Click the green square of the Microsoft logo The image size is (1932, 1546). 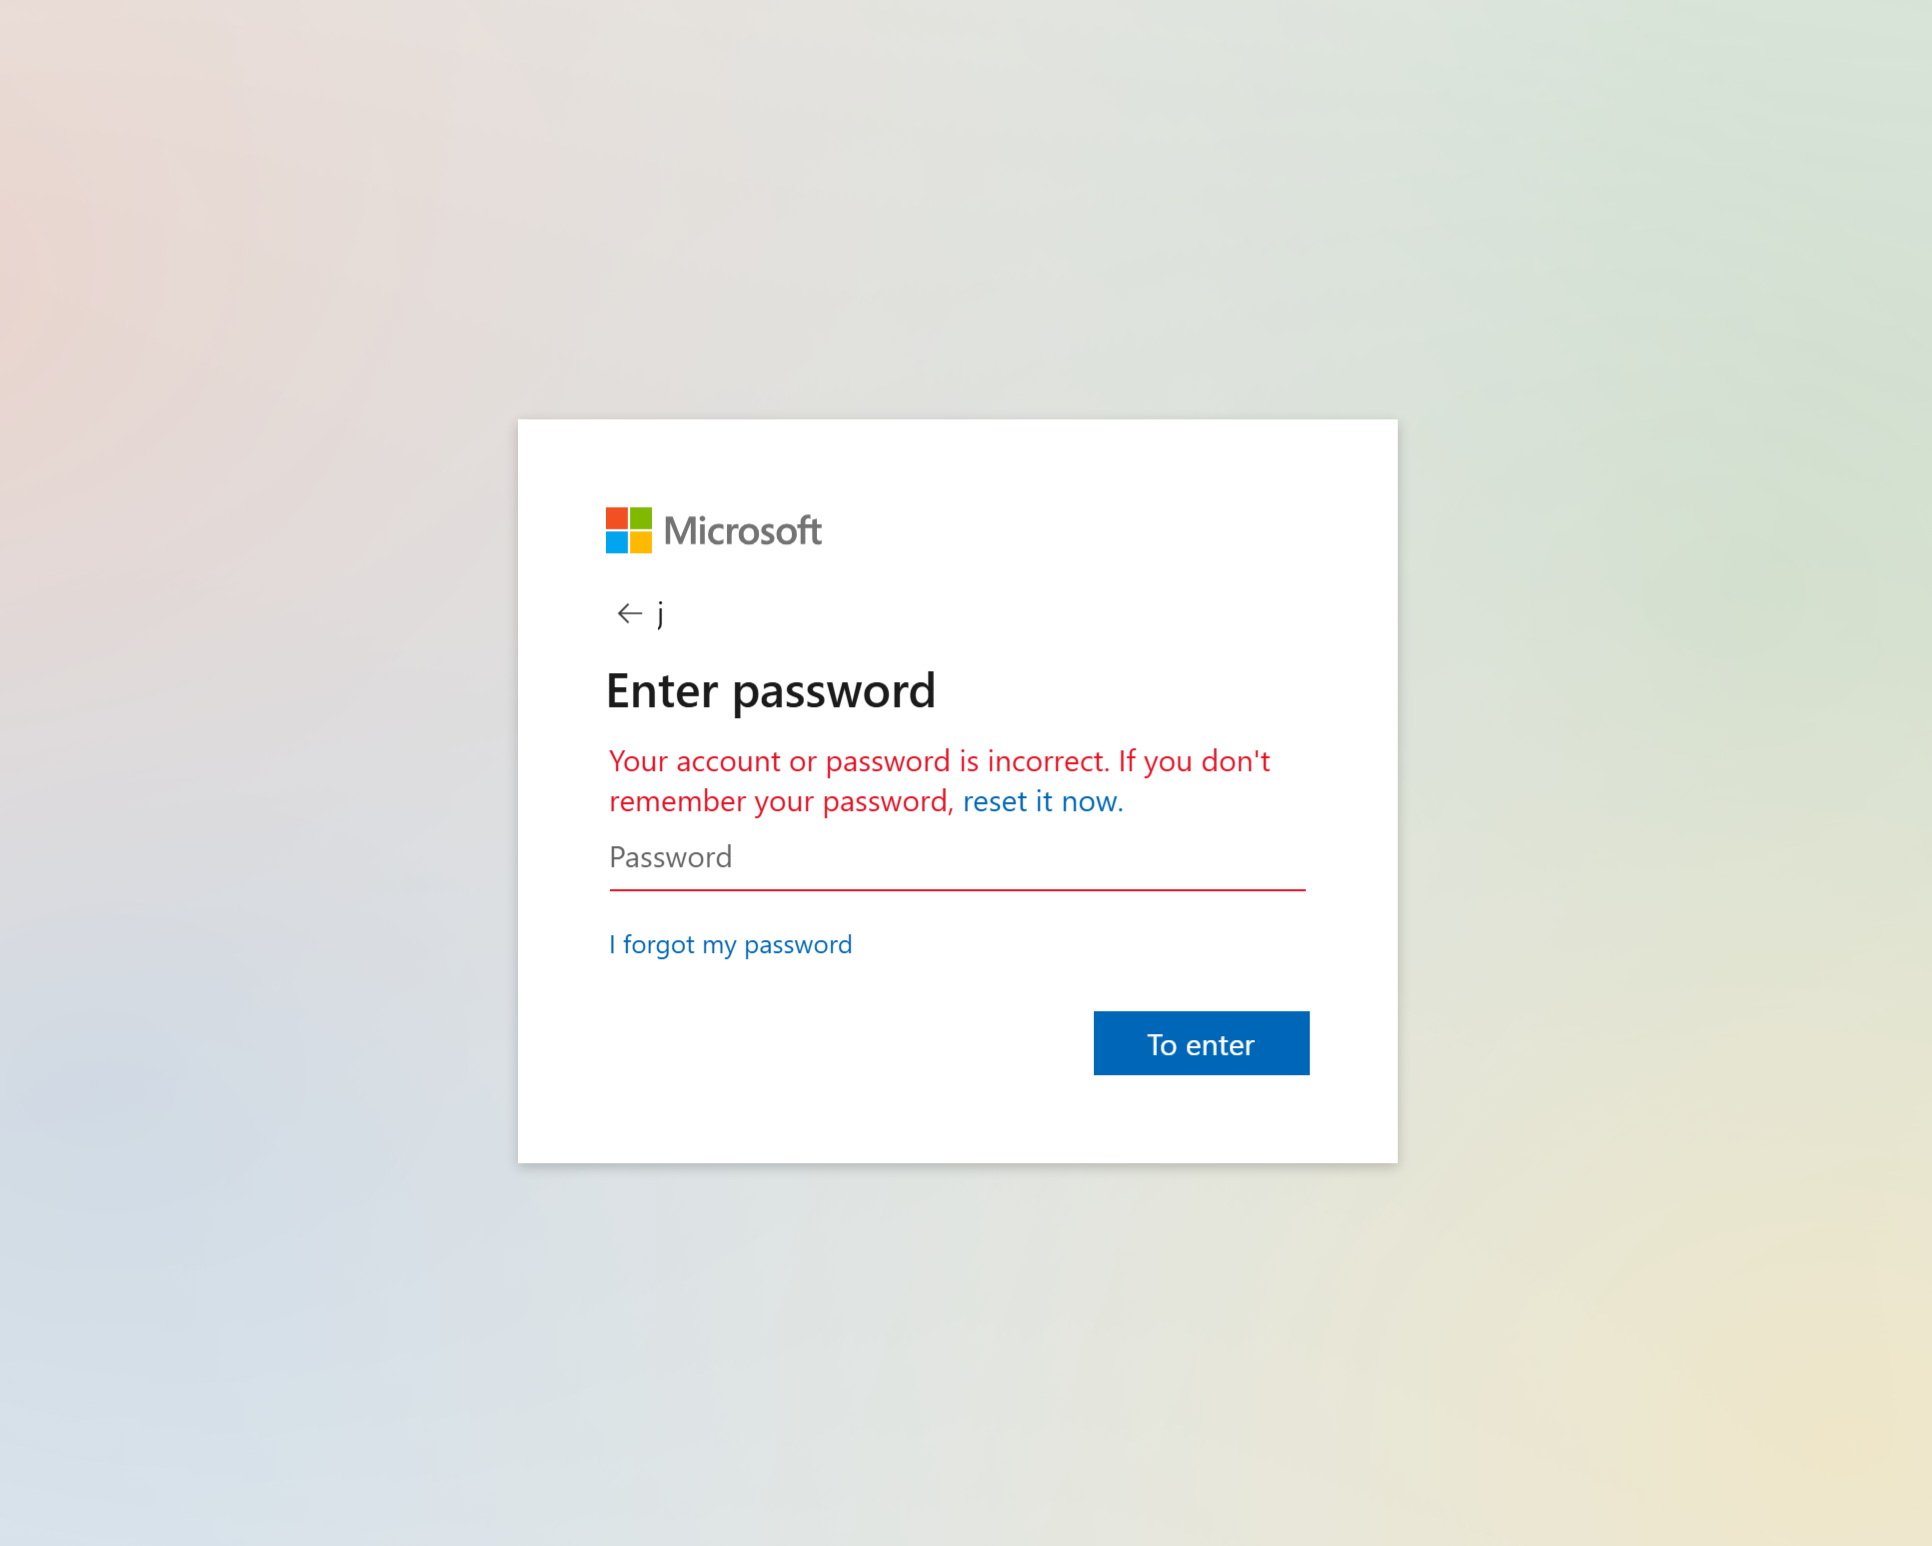click(x=639, y=518)
